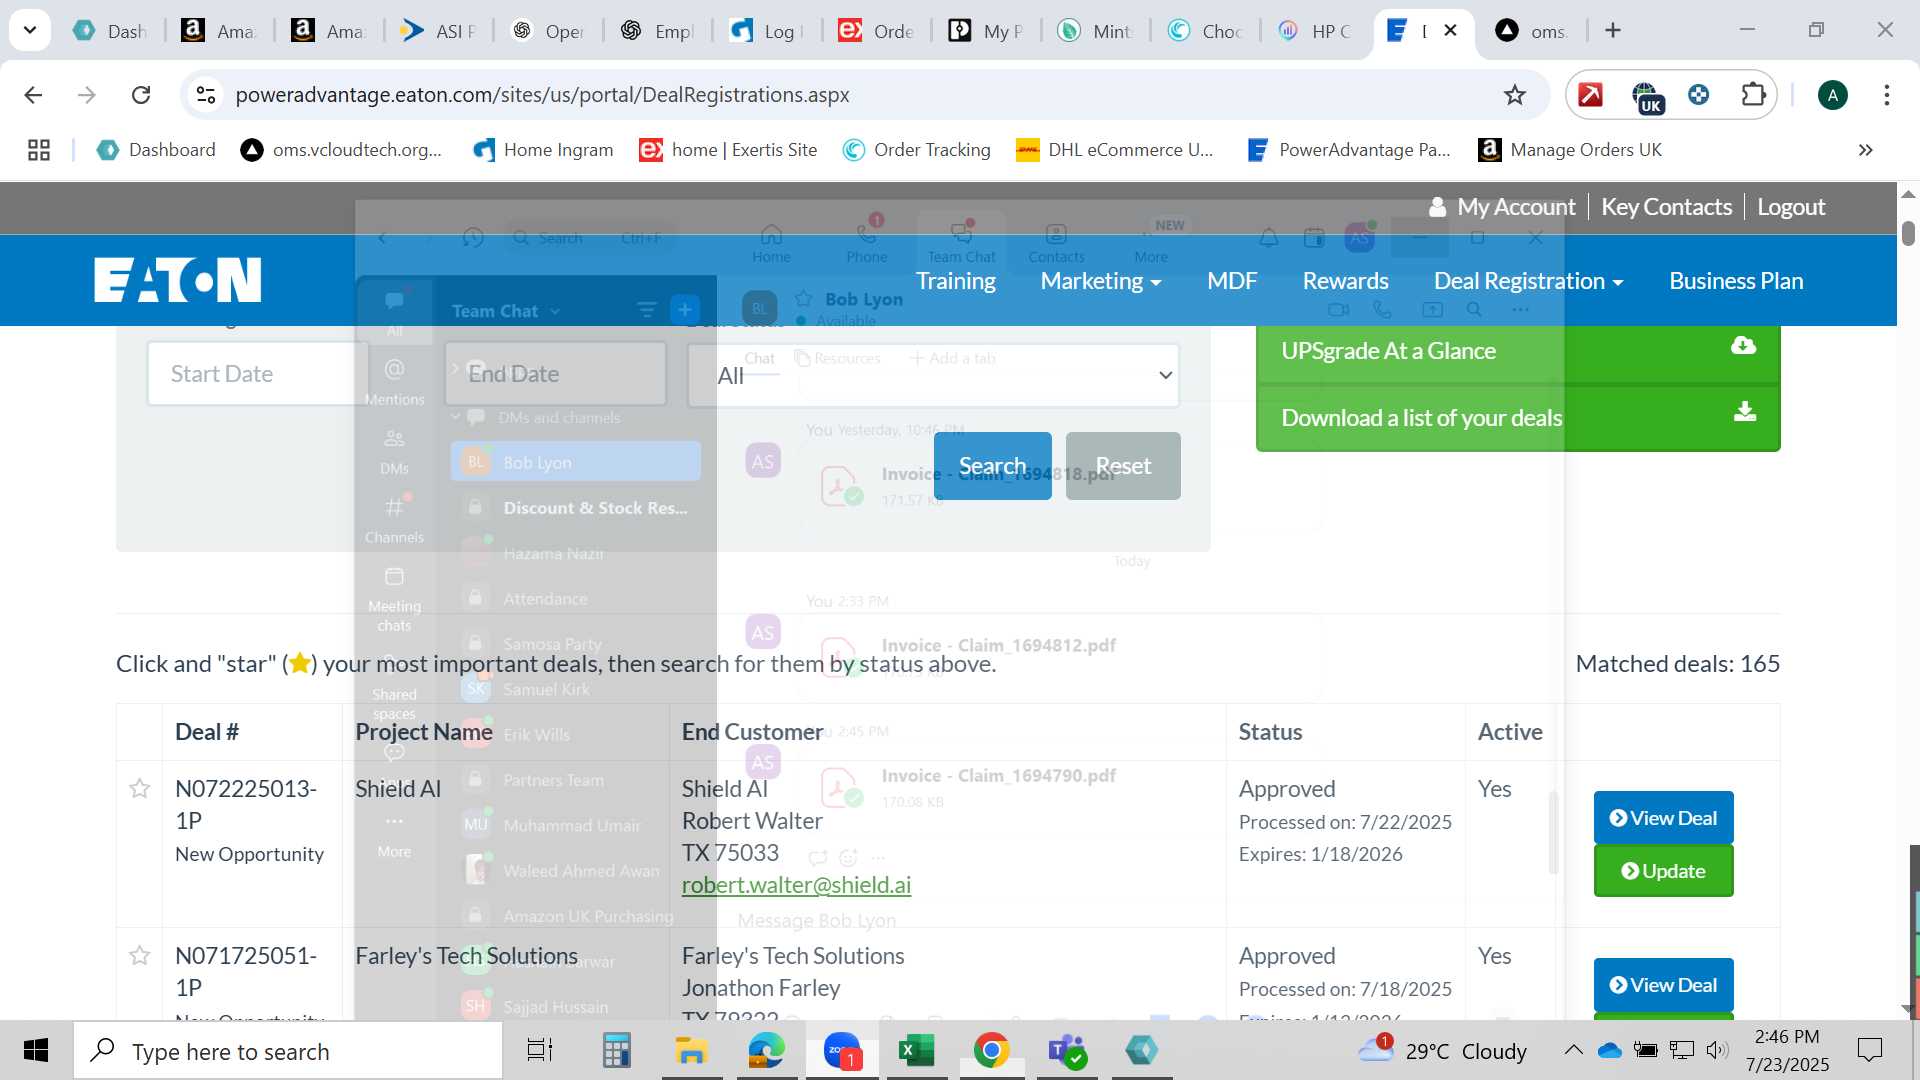Open Microsoft Edge from the taskbar

click(x=766, y=1050)
